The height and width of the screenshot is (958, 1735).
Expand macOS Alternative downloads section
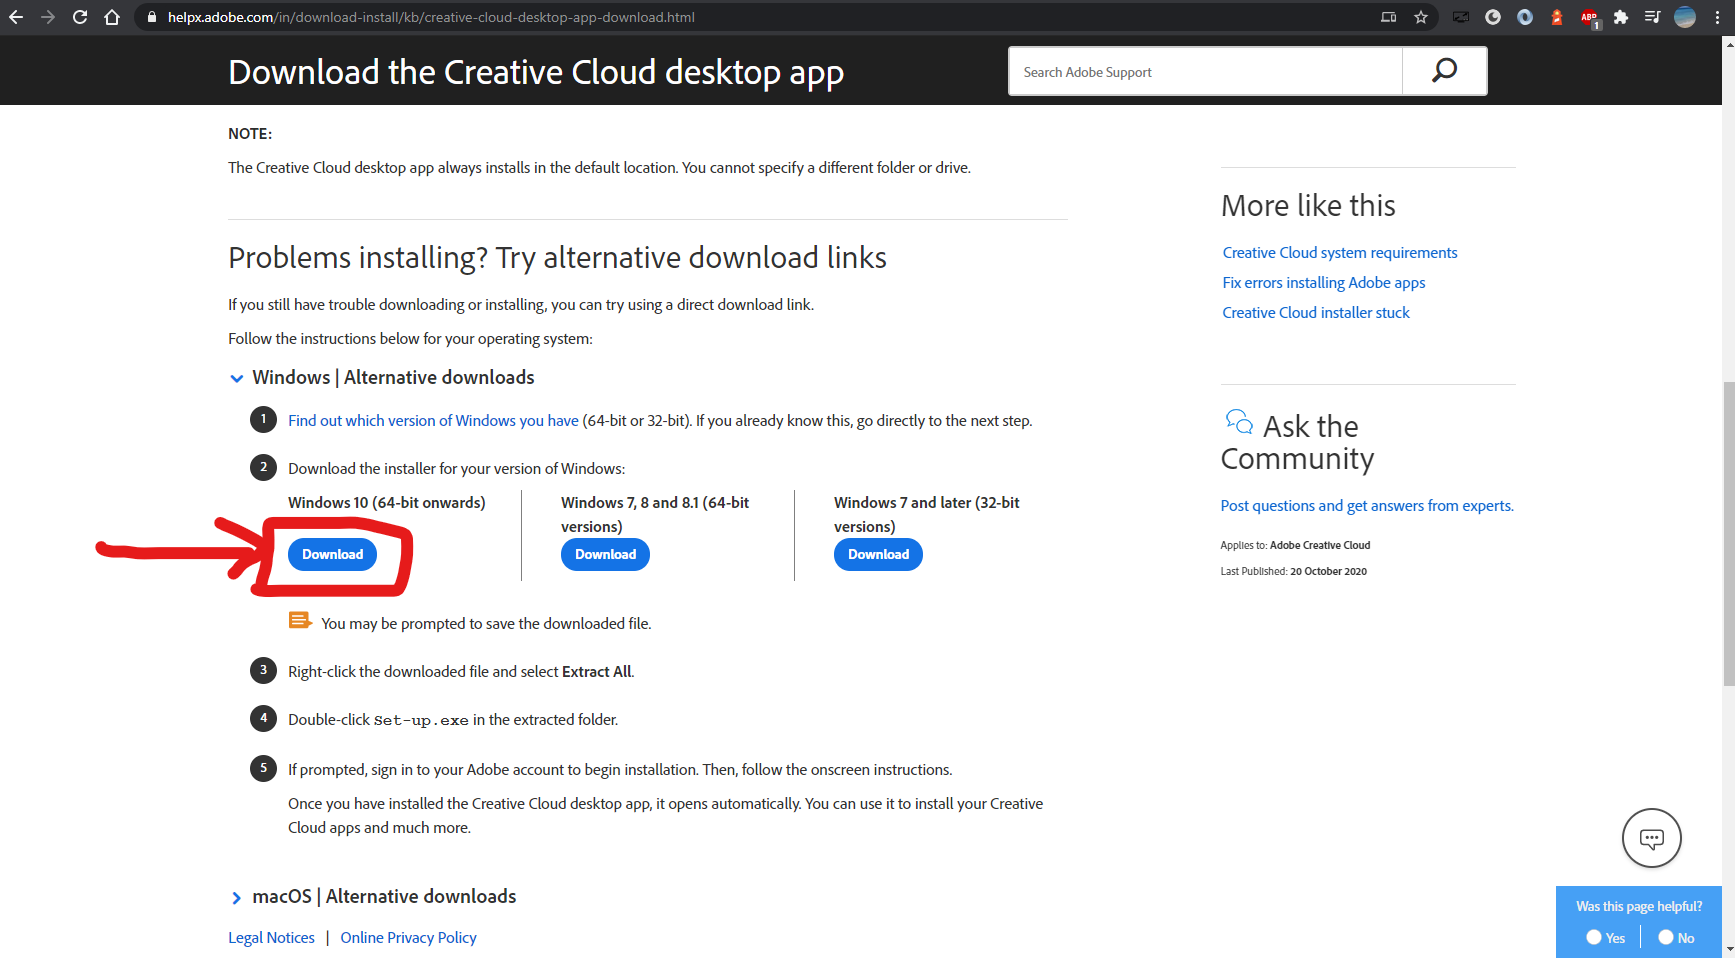pos(236,897)
